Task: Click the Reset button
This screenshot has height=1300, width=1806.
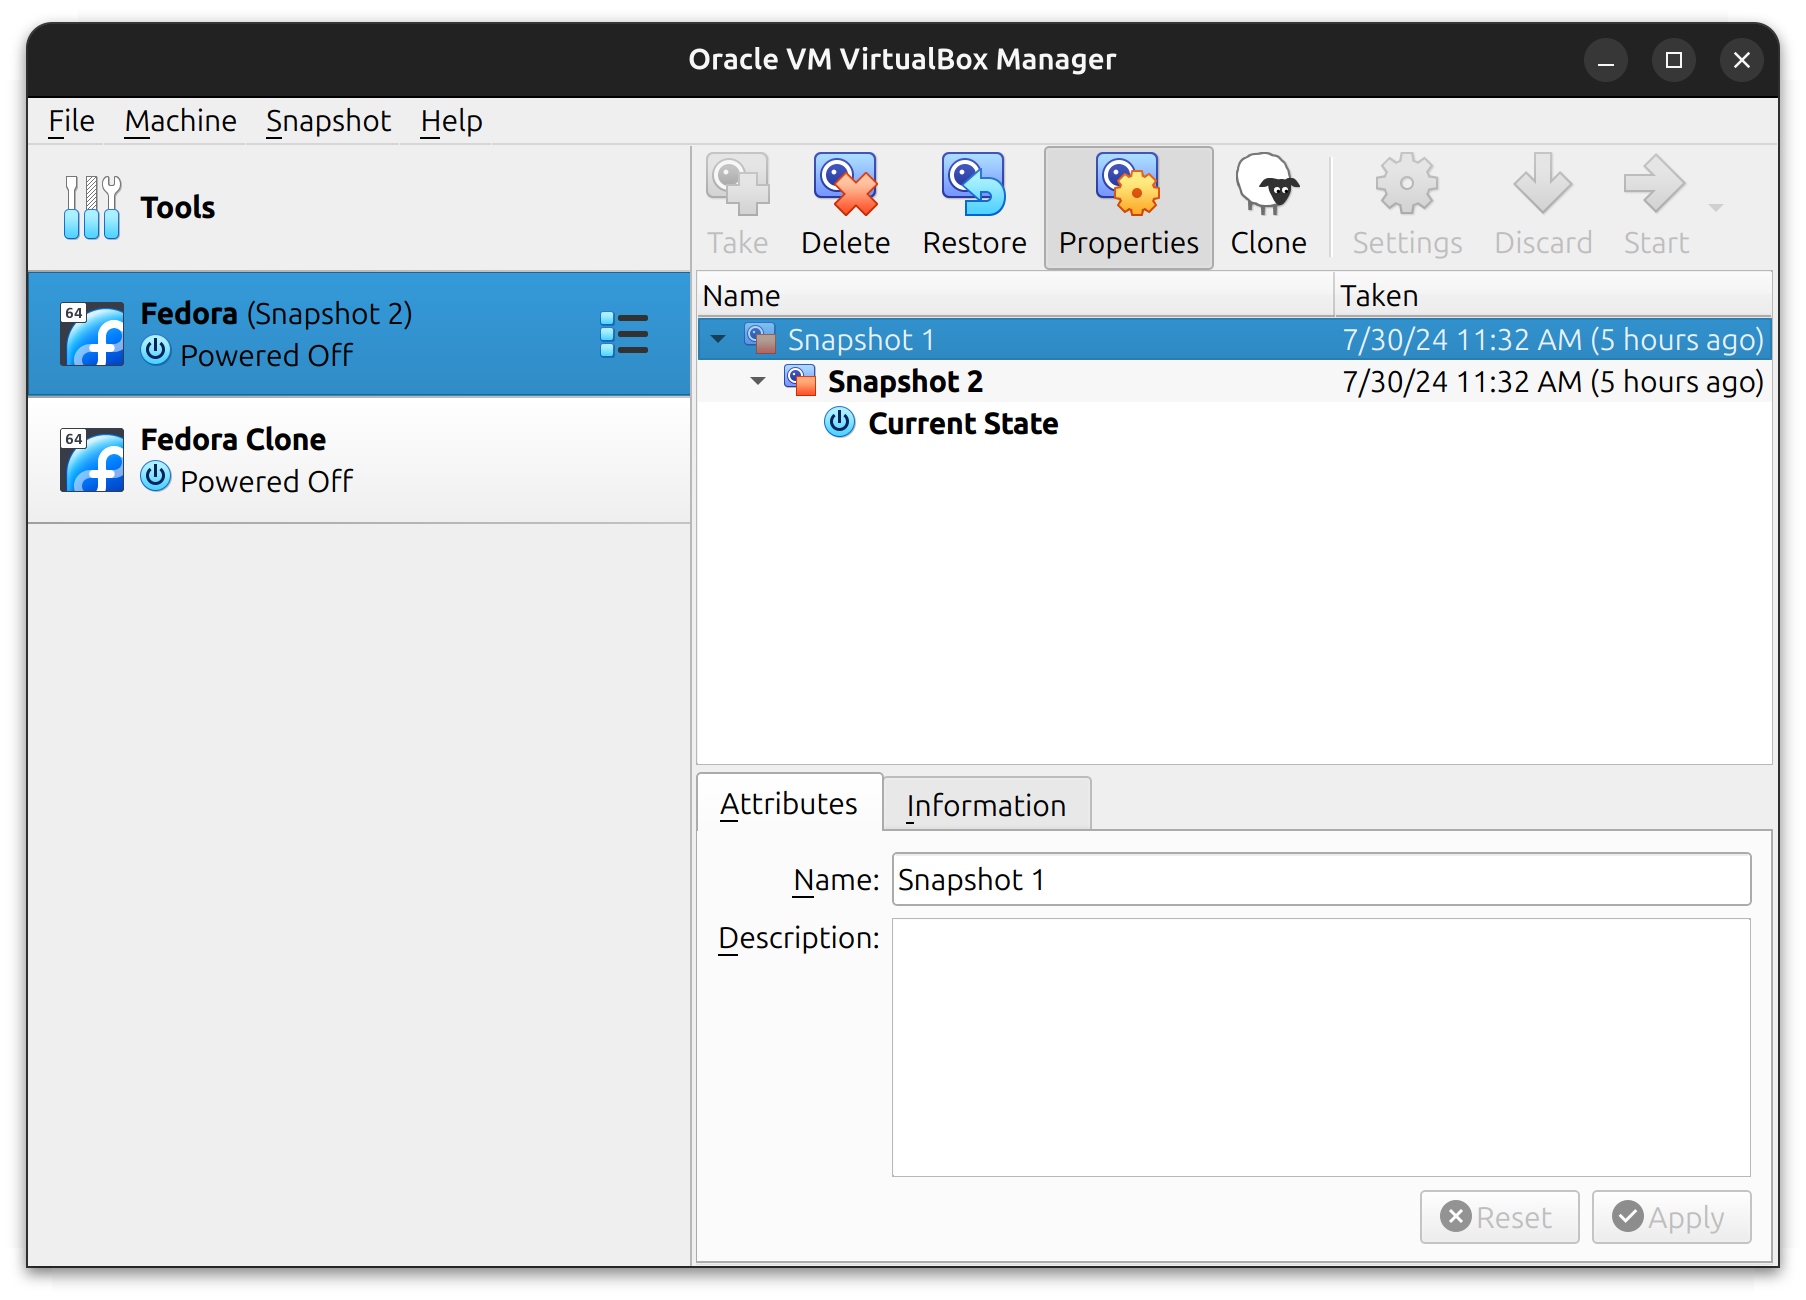Action: (x=1499, y=1217)
